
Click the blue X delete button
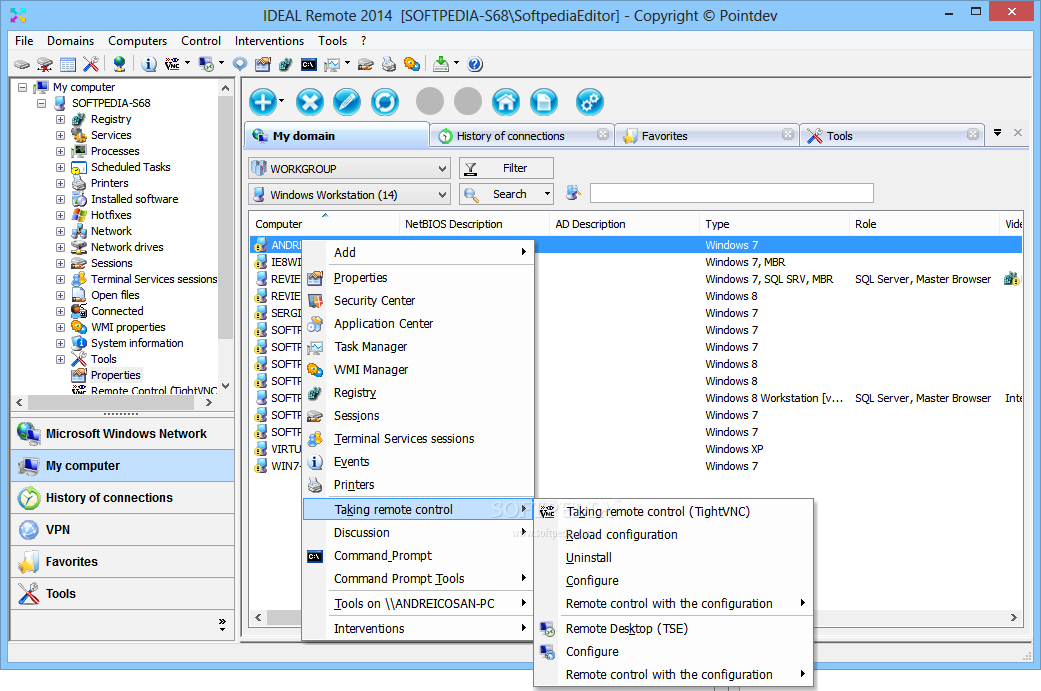pyautogui.click(x=309, y=102)
